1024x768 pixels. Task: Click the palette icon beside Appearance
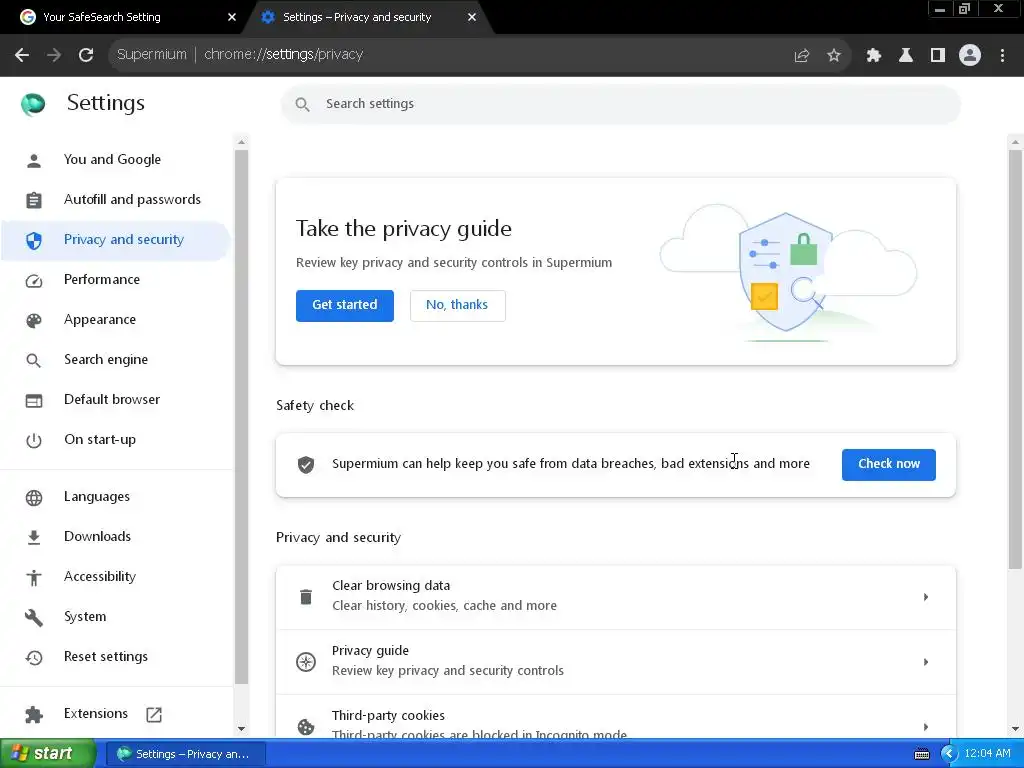[34, 320]
